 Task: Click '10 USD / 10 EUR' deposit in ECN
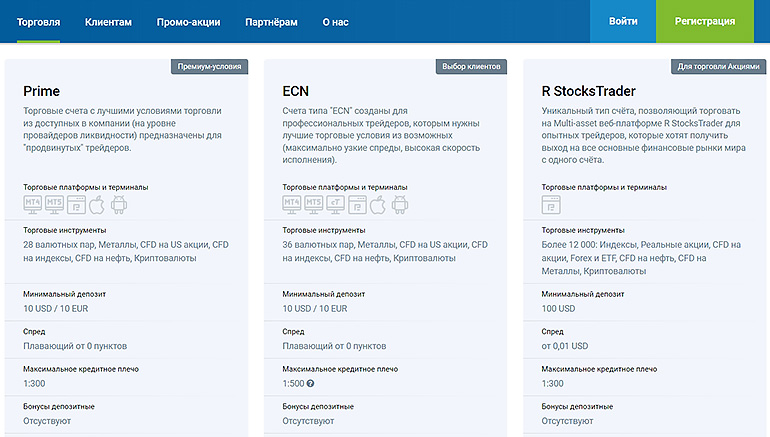click(x=315, y=308)
